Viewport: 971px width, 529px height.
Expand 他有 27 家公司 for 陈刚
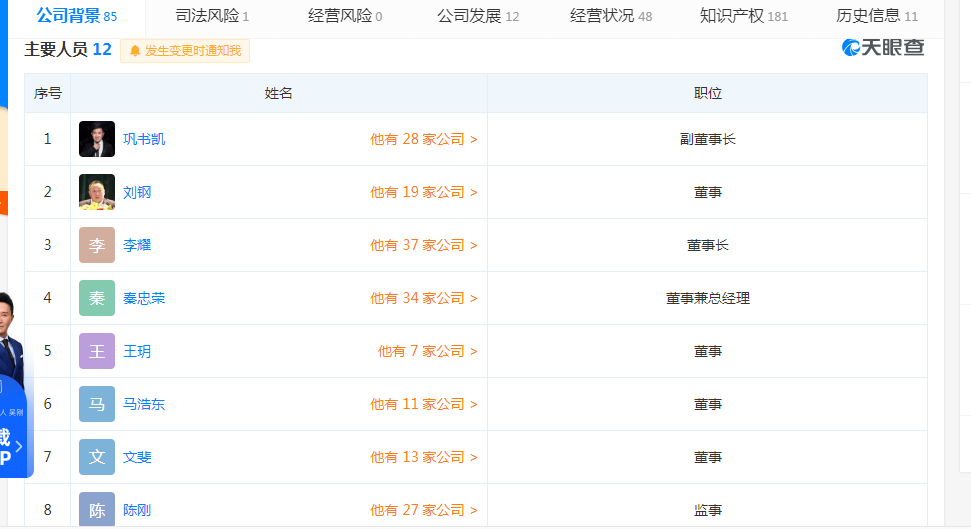click(424, 510)
